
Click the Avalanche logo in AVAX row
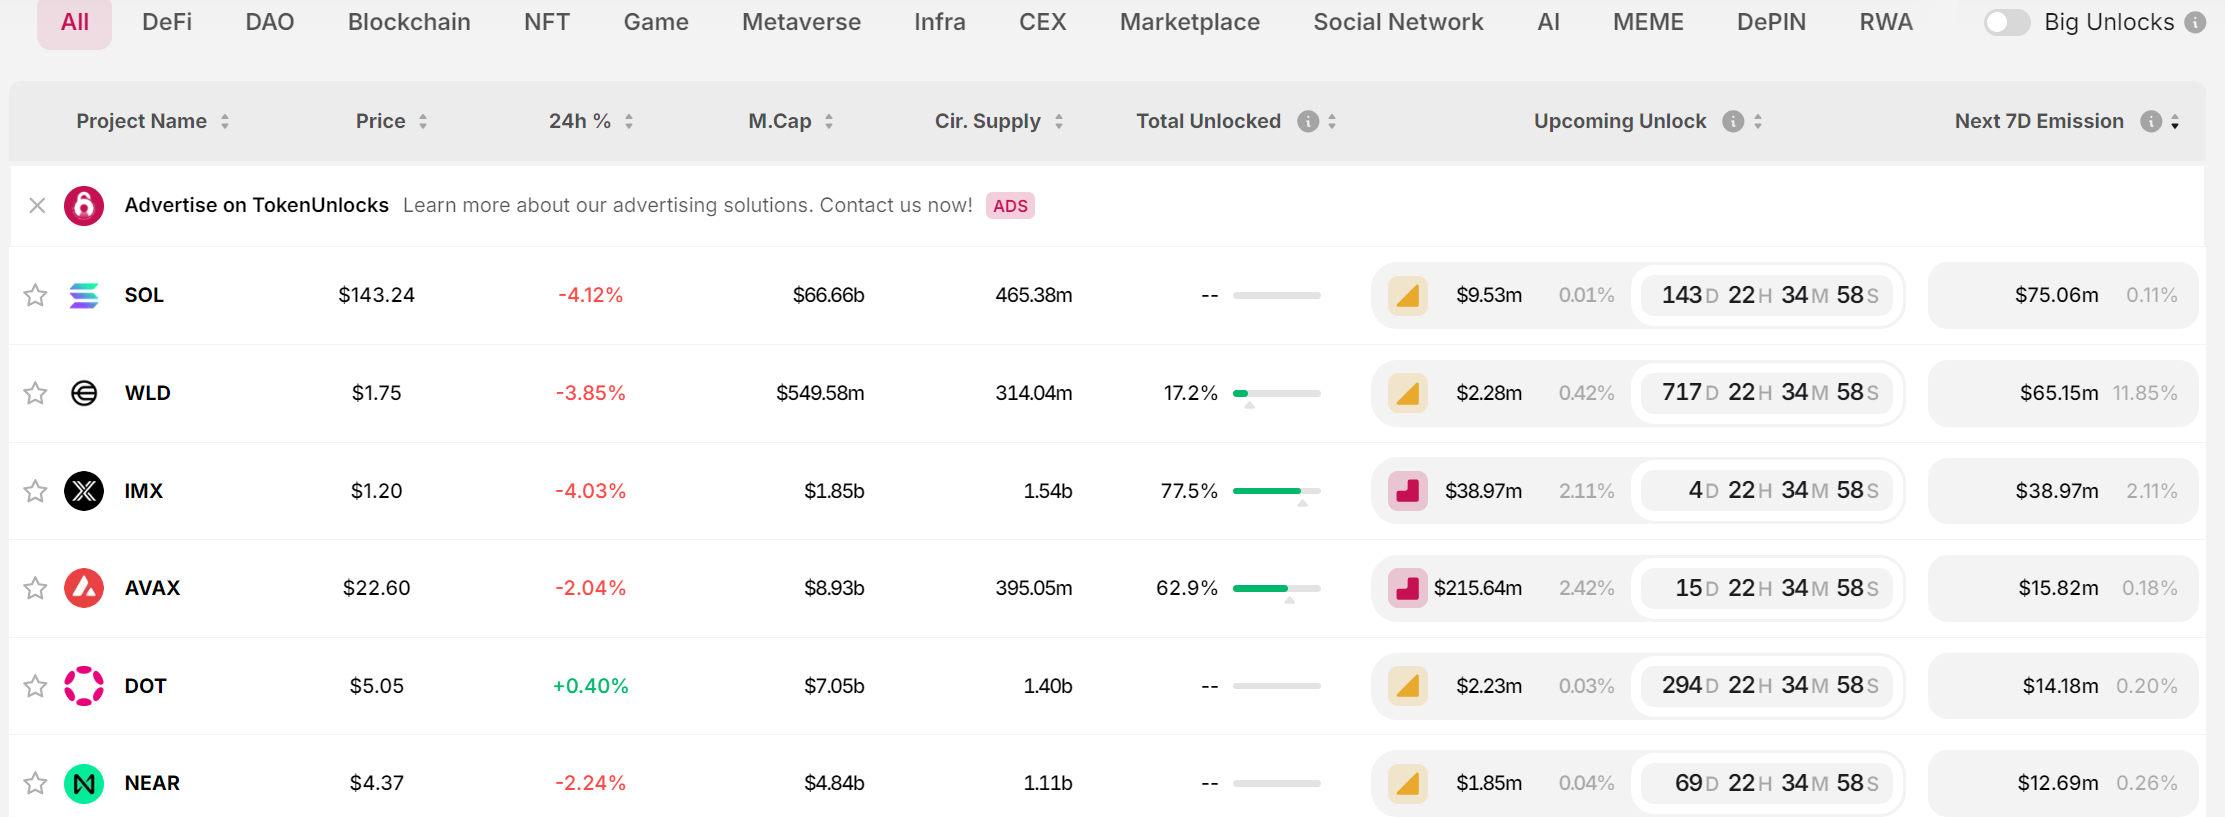(84, 588)
